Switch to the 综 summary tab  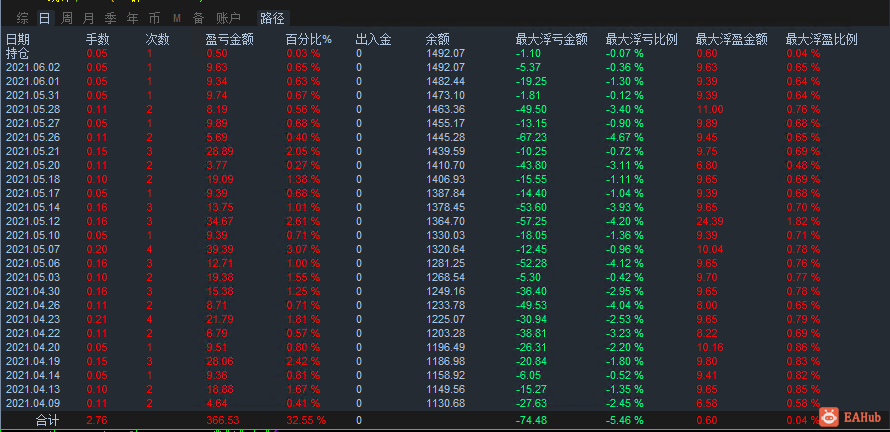(x=23, y=18)
